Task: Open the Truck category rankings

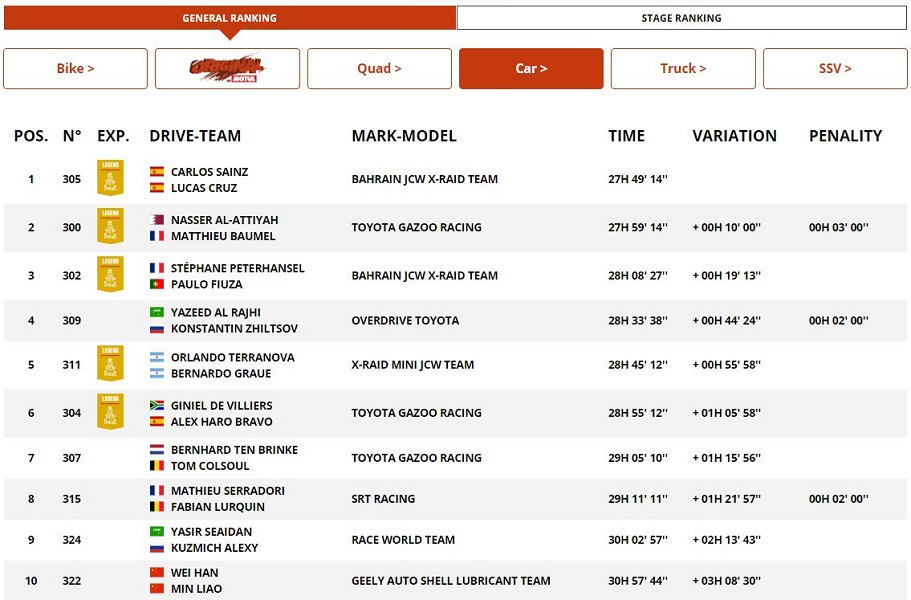Action: (x=683, y=69)
